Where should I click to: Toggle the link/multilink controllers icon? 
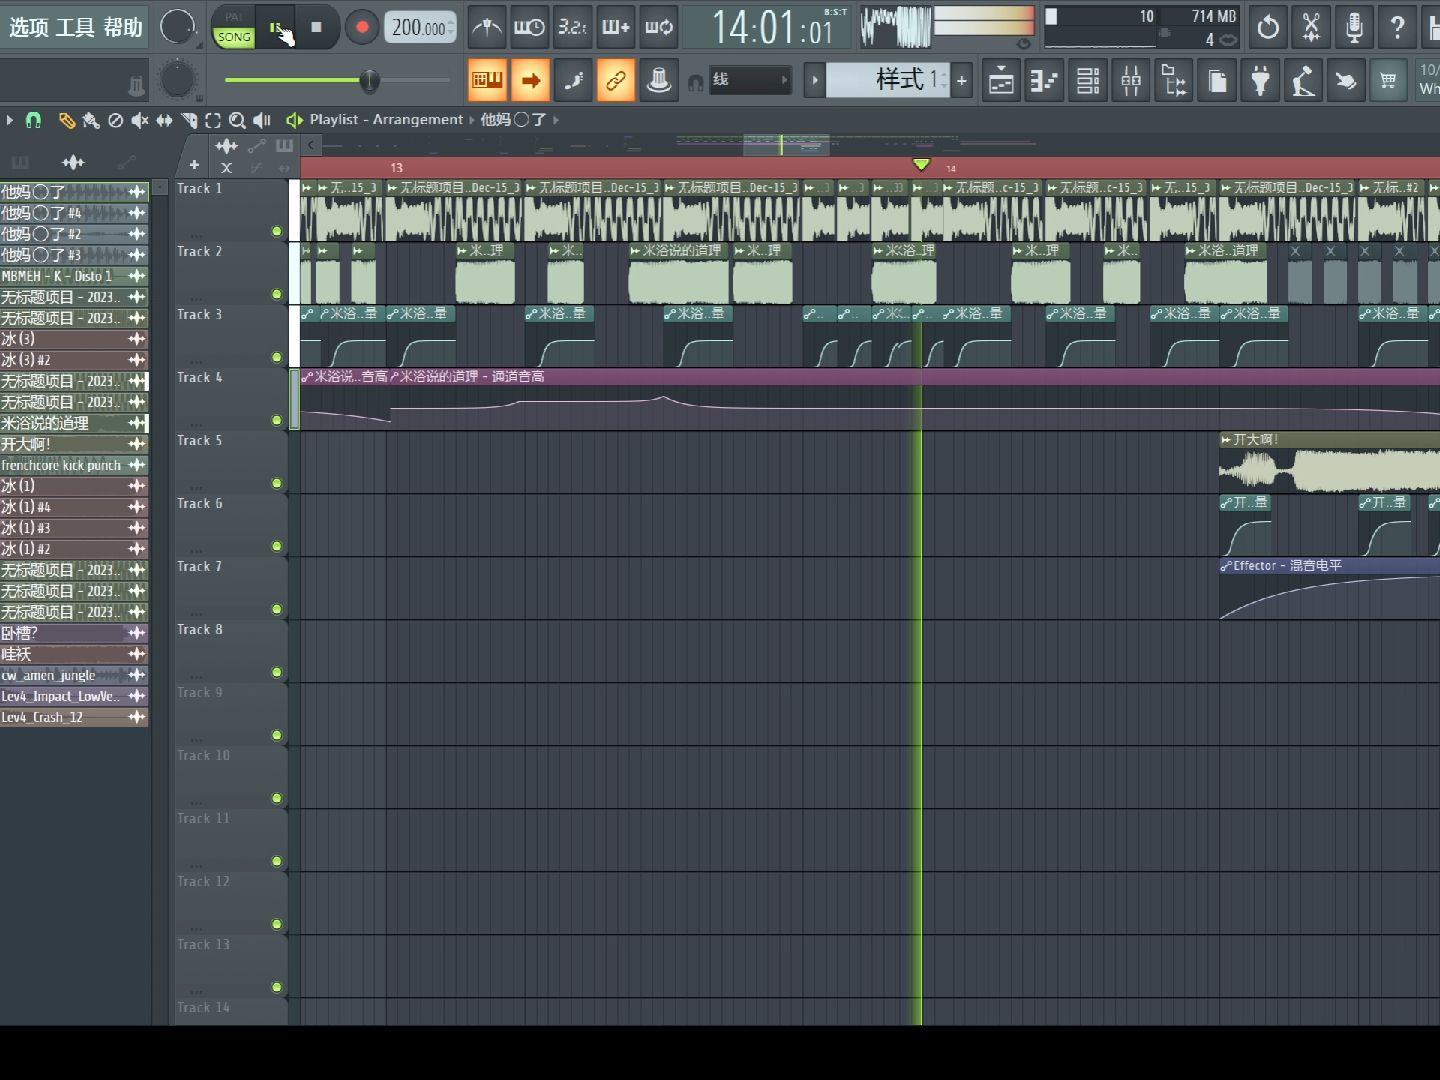pos(616,80)
